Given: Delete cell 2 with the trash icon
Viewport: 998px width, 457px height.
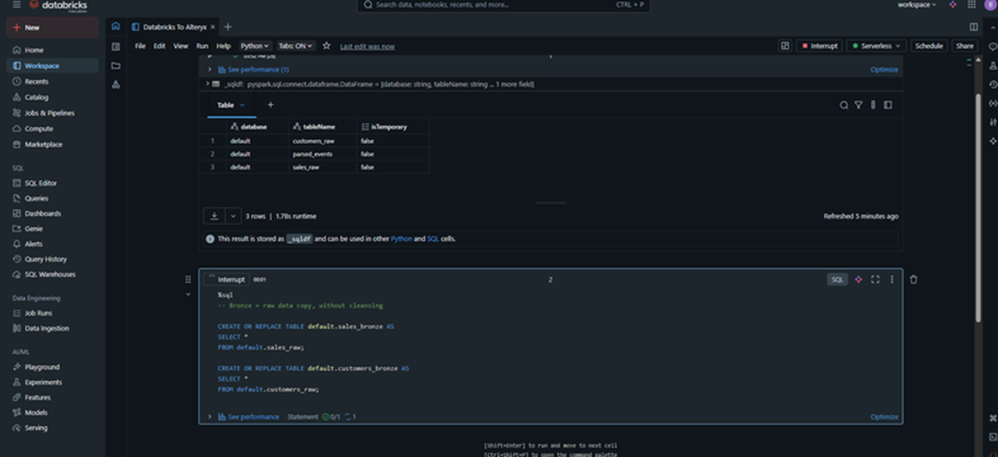Looking at the screenshot, I should 913,279.
